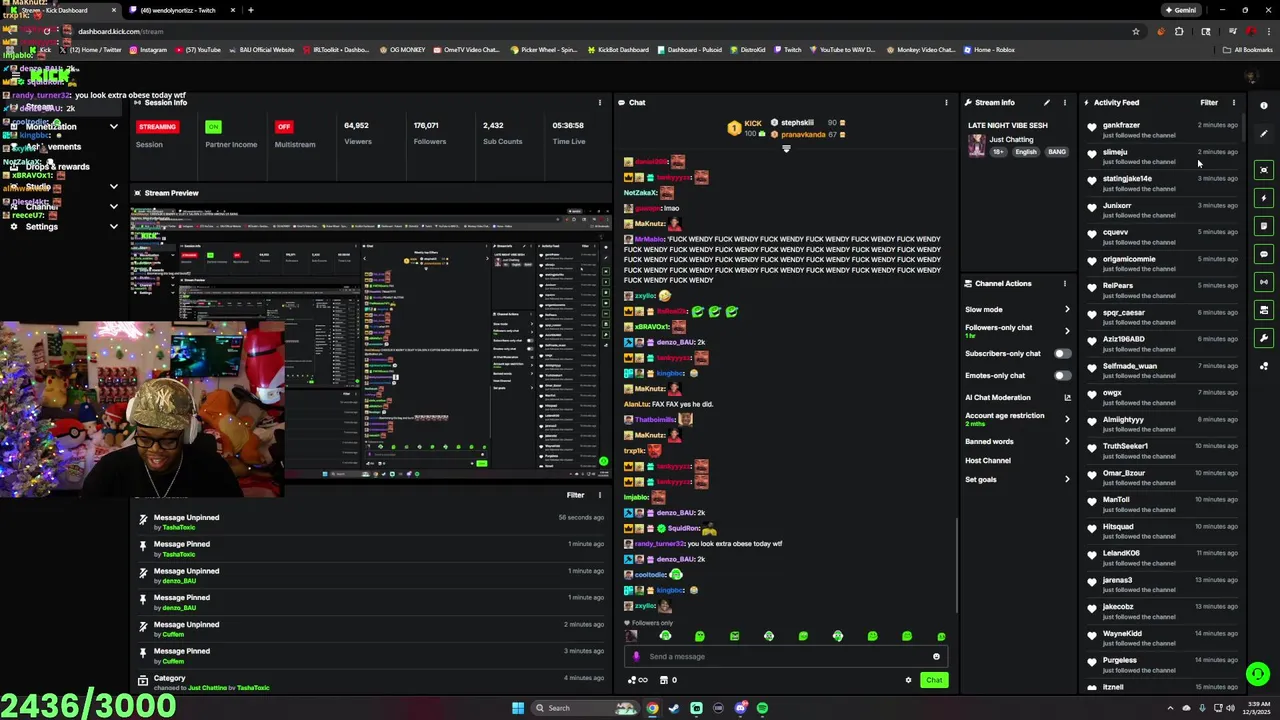Open the KickBot Dashboard bookmark
Screen dimensions: 1280x720
tap(619, 50)
